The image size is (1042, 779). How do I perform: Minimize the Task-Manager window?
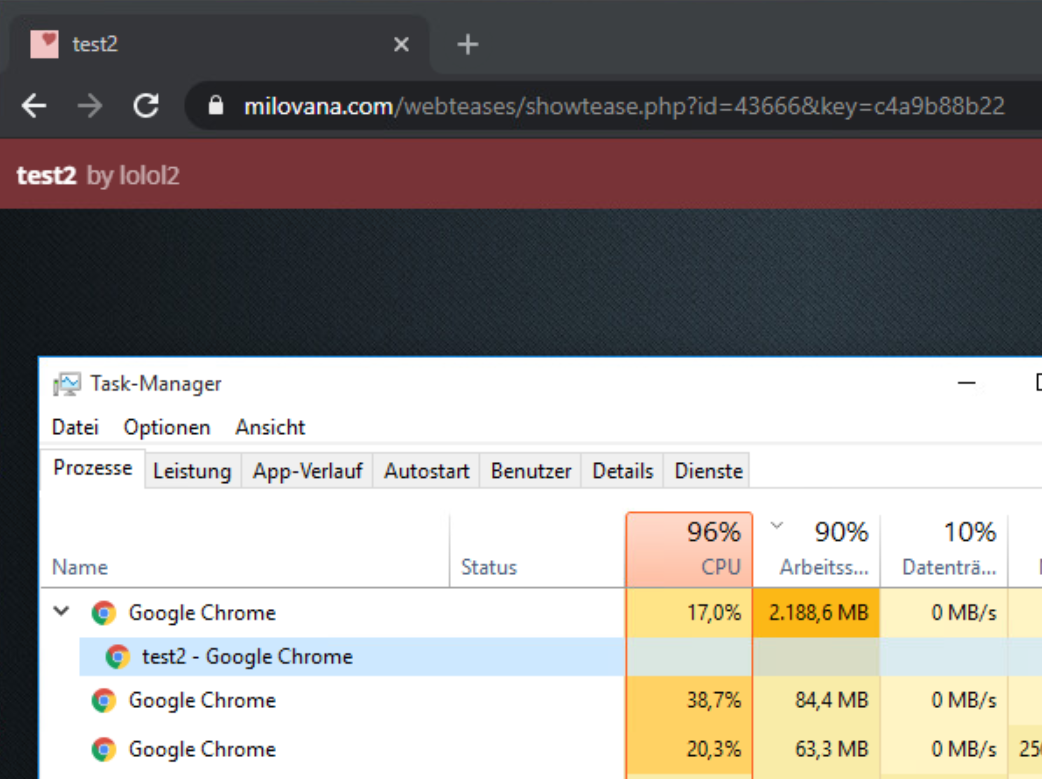pyautogui.click(x=966, y=384)
